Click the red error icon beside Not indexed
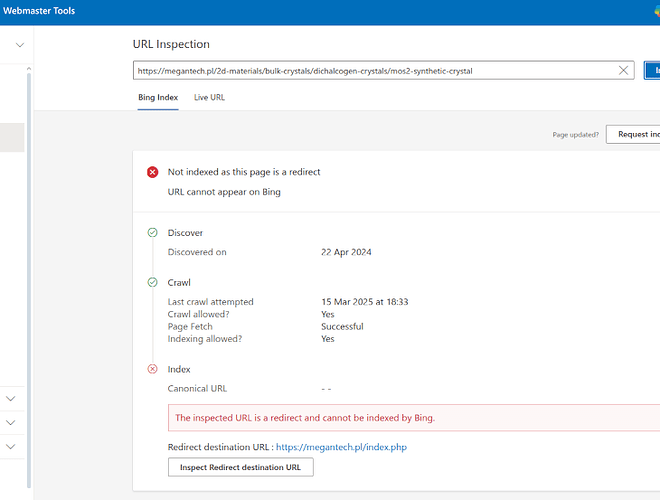 tap(152, 172)
